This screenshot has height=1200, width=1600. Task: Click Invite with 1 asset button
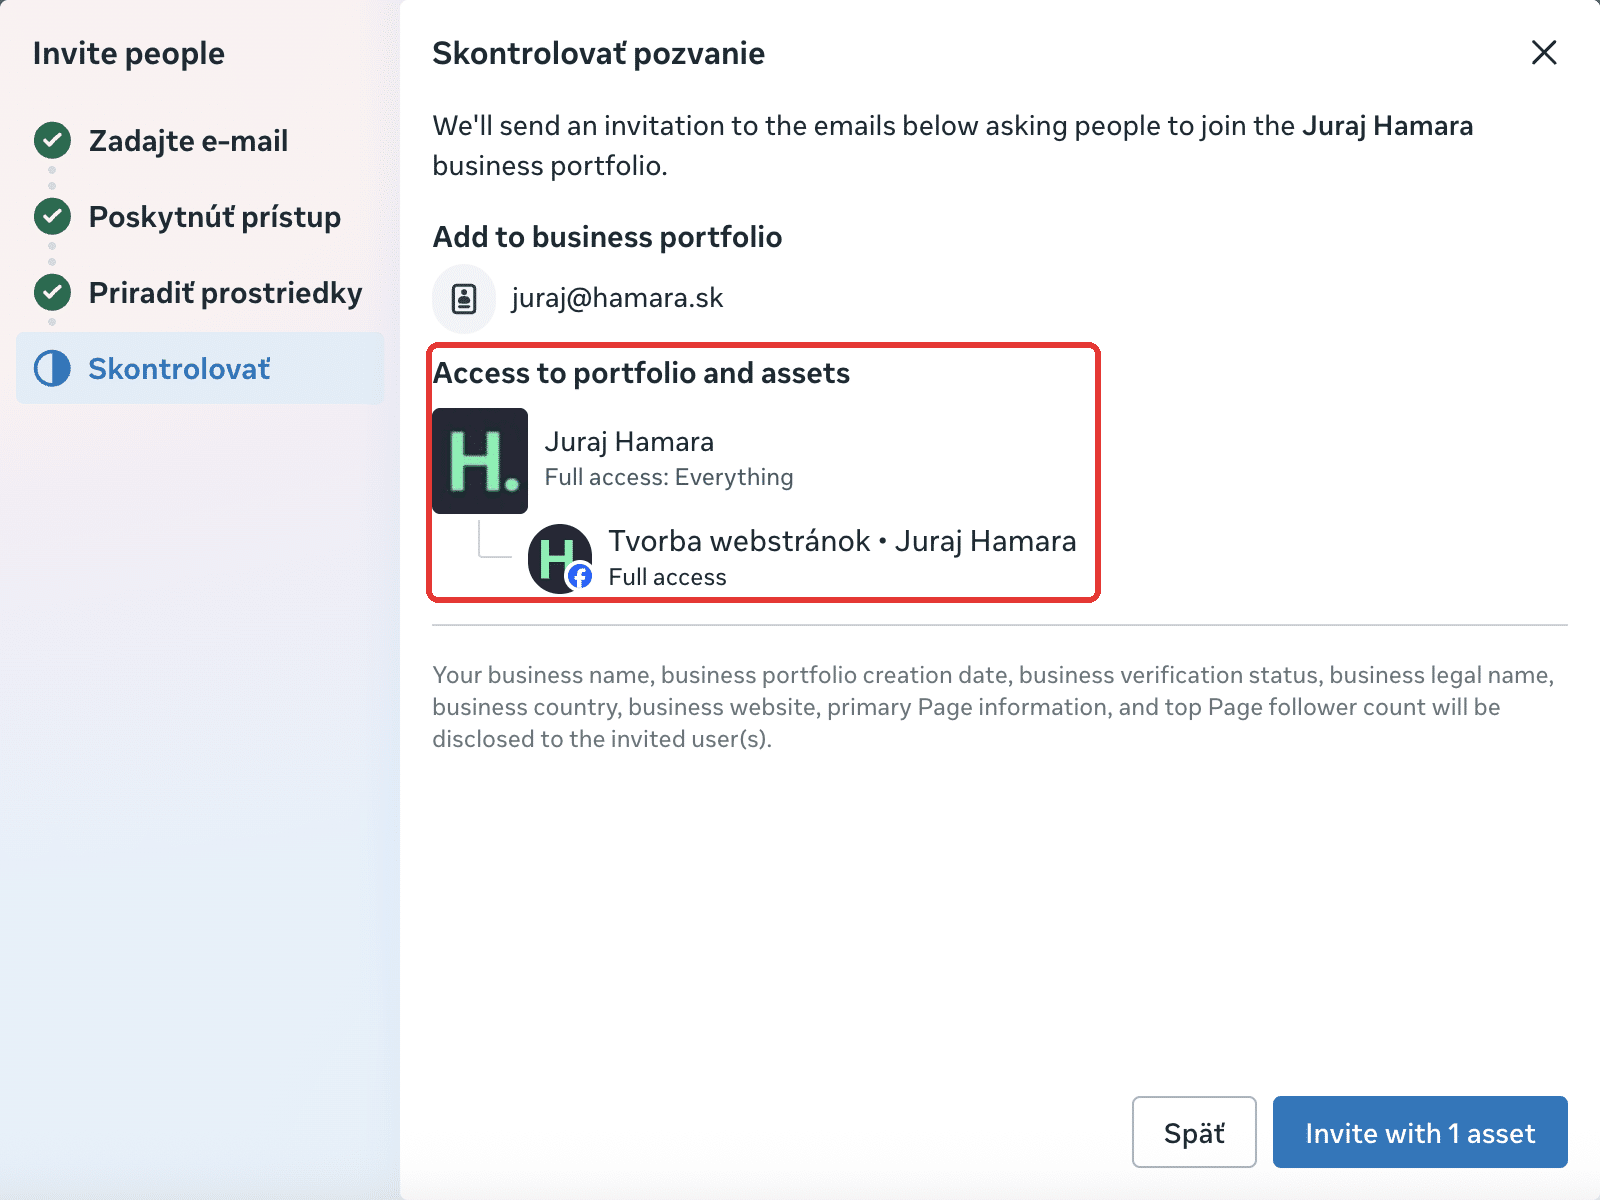pos(1420,1132)
